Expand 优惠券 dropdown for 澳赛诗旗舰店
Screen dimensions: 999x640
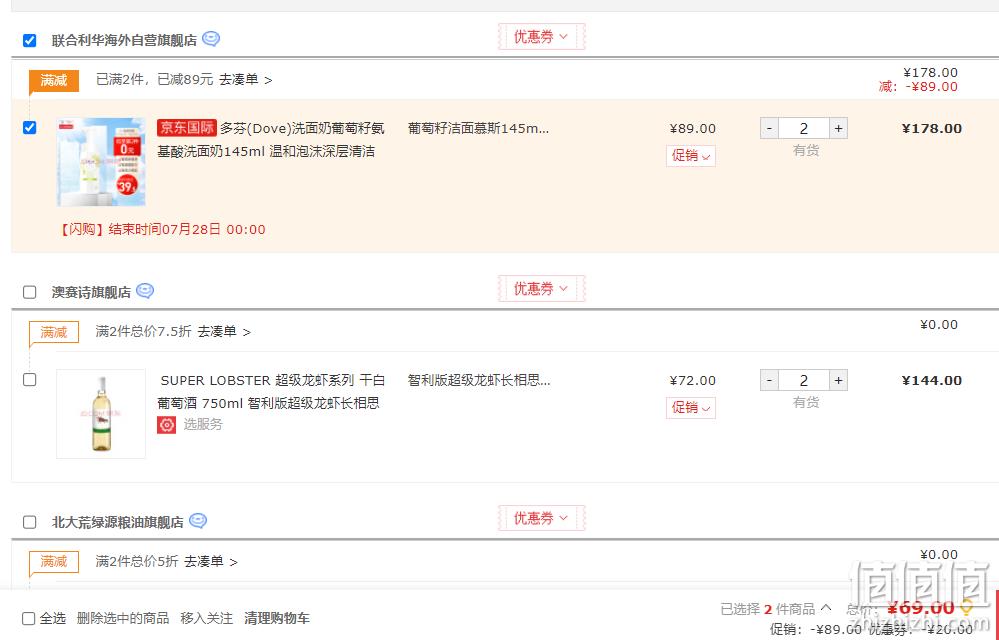pyautogui.click(x=541, y=288)
